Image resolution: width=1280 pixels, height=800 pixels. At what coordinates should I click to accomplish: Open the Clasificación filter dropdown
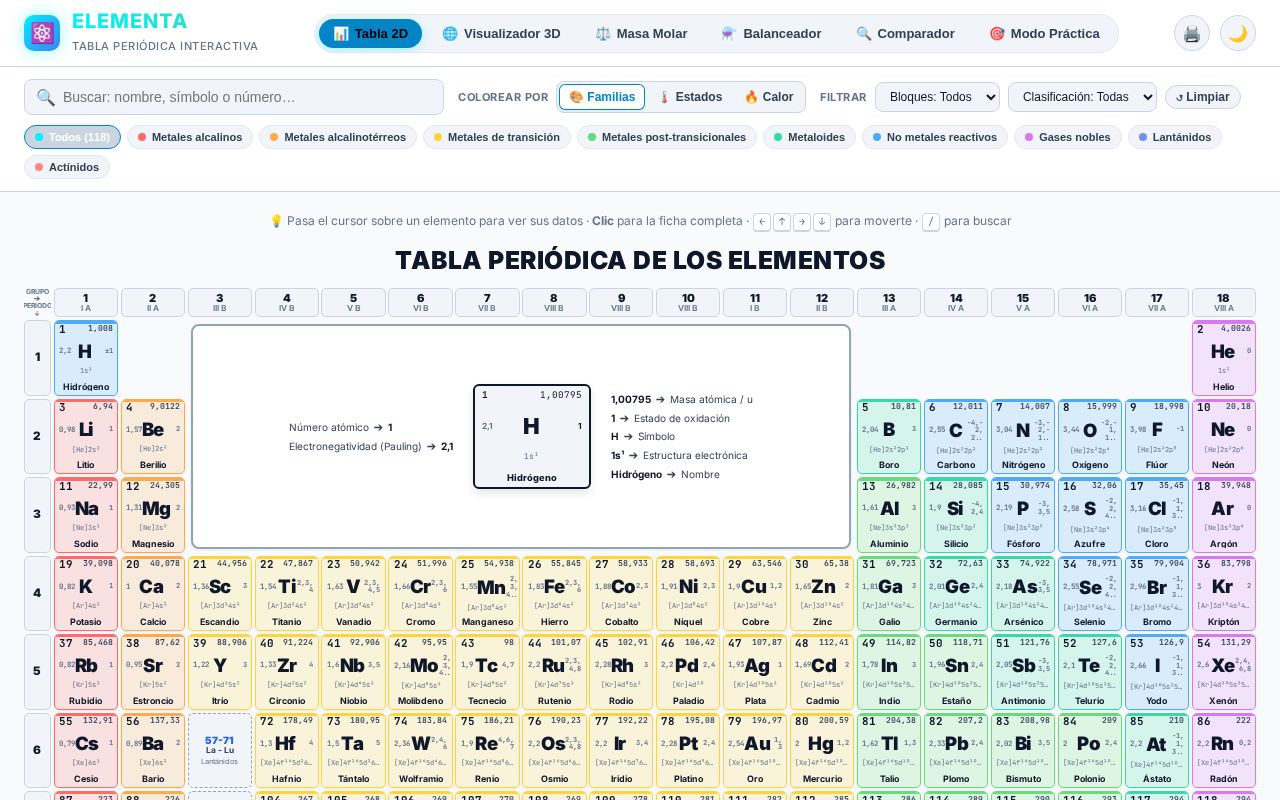pyautogui.click(x=1082, y=97)
